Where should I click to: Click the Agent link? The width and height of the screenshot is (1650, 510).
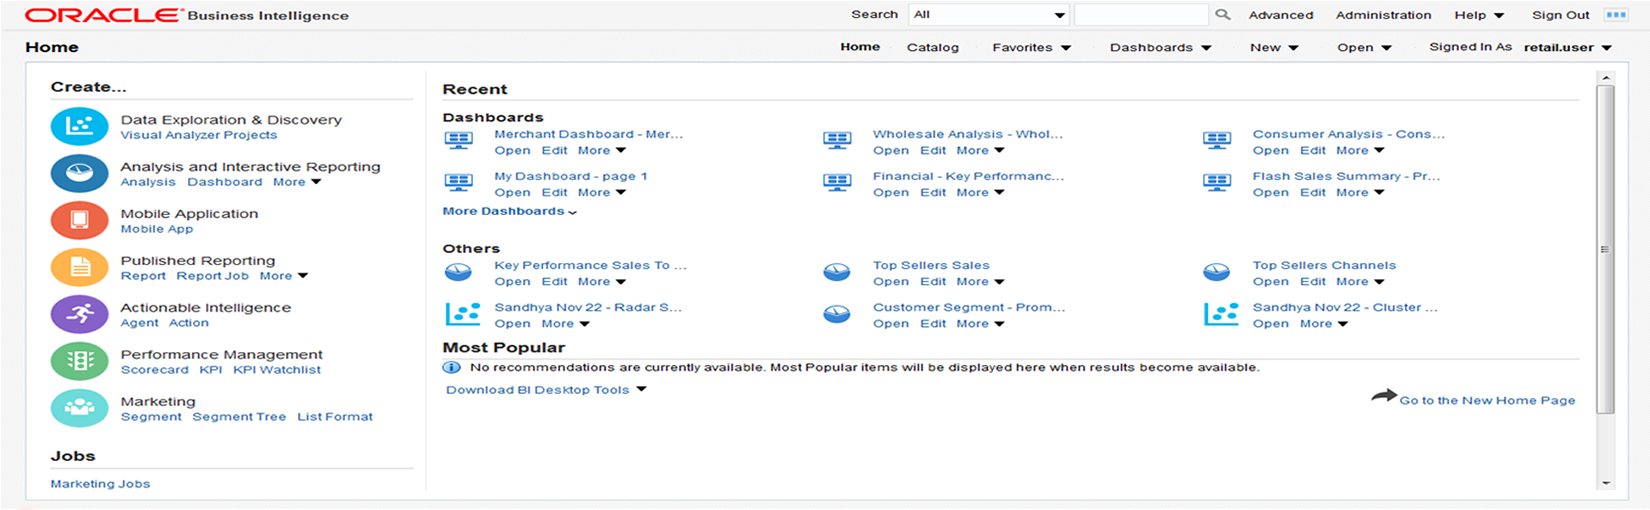click(x=140, y=323)
